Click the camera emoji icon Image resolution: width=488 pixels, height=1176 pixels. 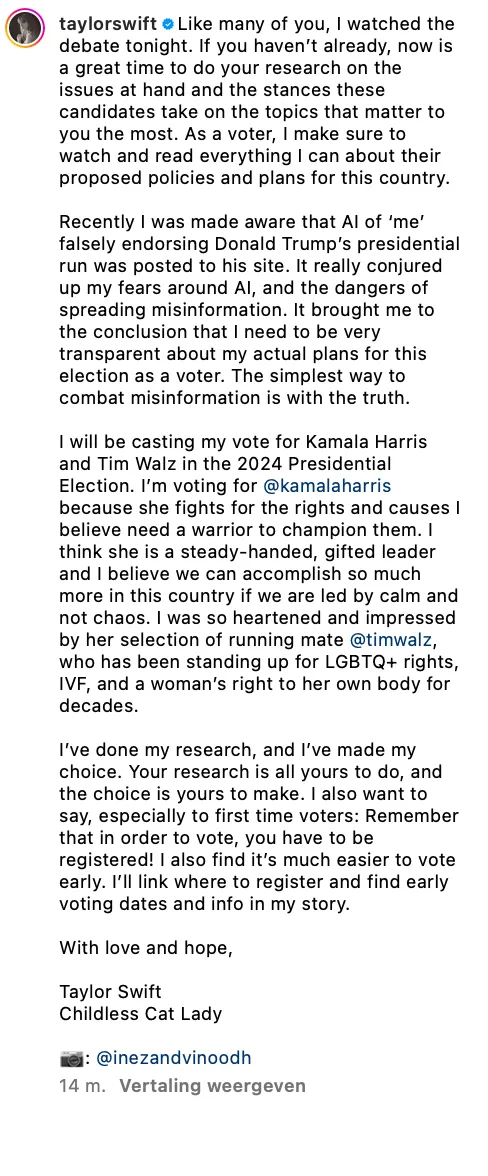[72, 1058]
